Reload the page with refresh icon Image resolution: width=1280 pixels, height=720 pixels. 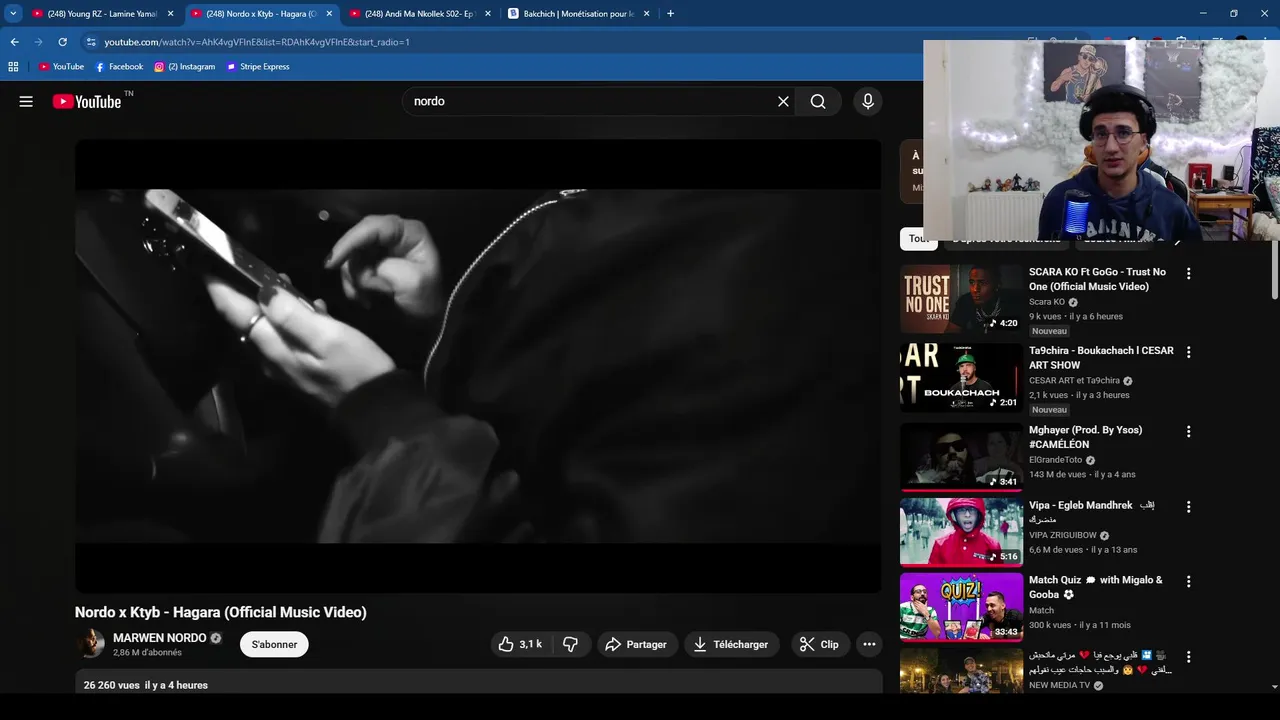point(62,42)
